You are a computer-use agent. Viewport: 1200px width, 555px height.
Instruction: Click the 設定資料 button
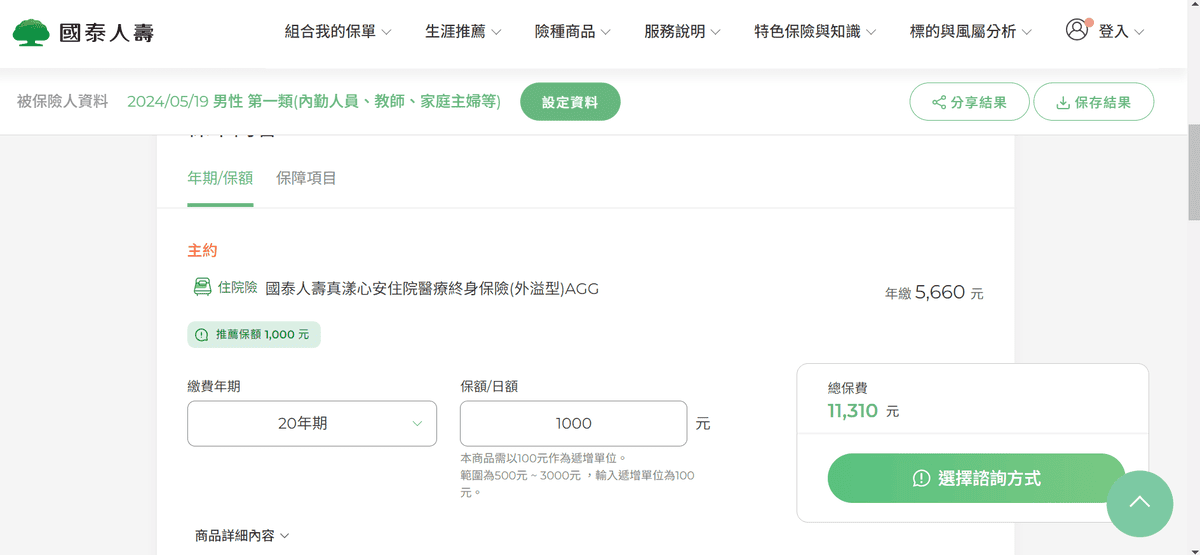(570, 102)
